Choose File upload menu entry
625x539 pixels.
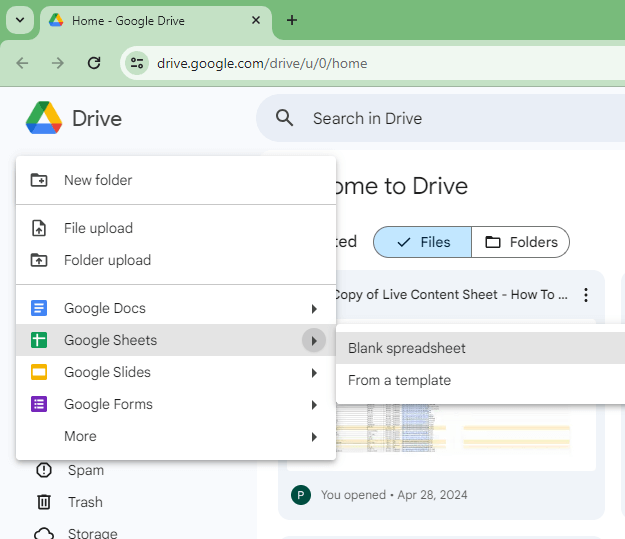click(176, 228)
